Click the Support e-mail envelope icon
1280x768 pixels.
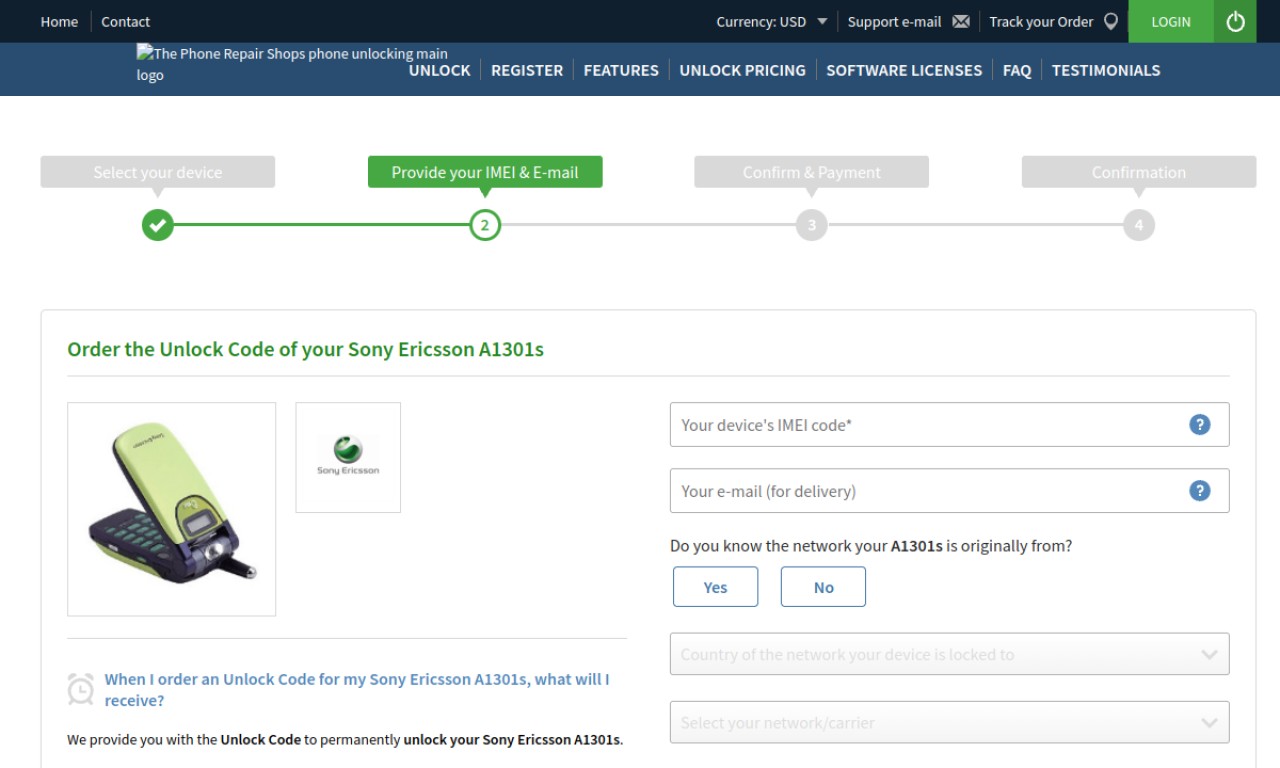point(961,22)
